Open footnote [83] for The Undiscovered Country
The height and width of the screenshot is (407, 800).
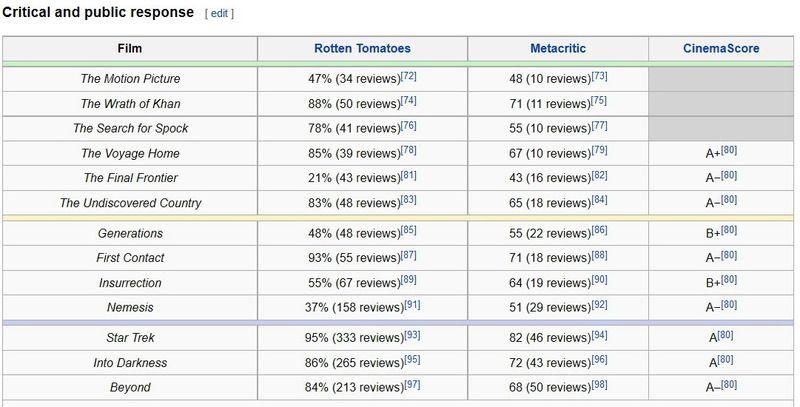409,200
